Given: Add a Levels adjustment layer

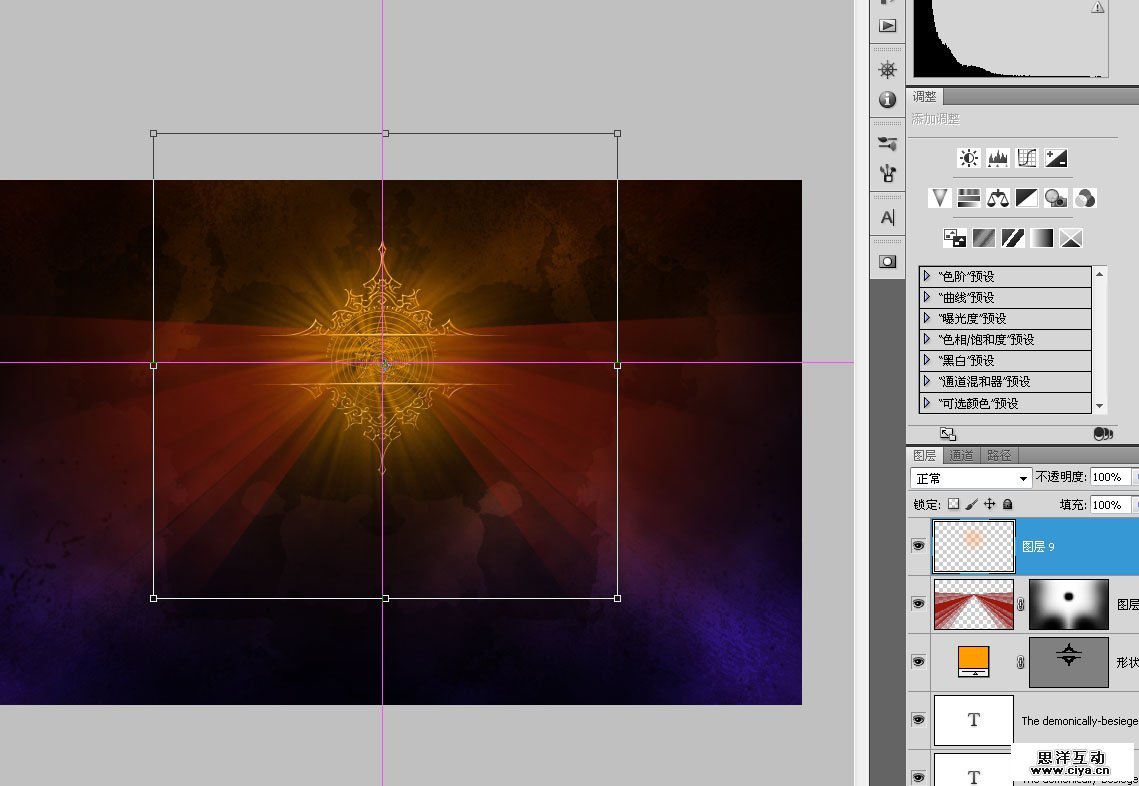Looking at the screenshot, I should [997, 158].
